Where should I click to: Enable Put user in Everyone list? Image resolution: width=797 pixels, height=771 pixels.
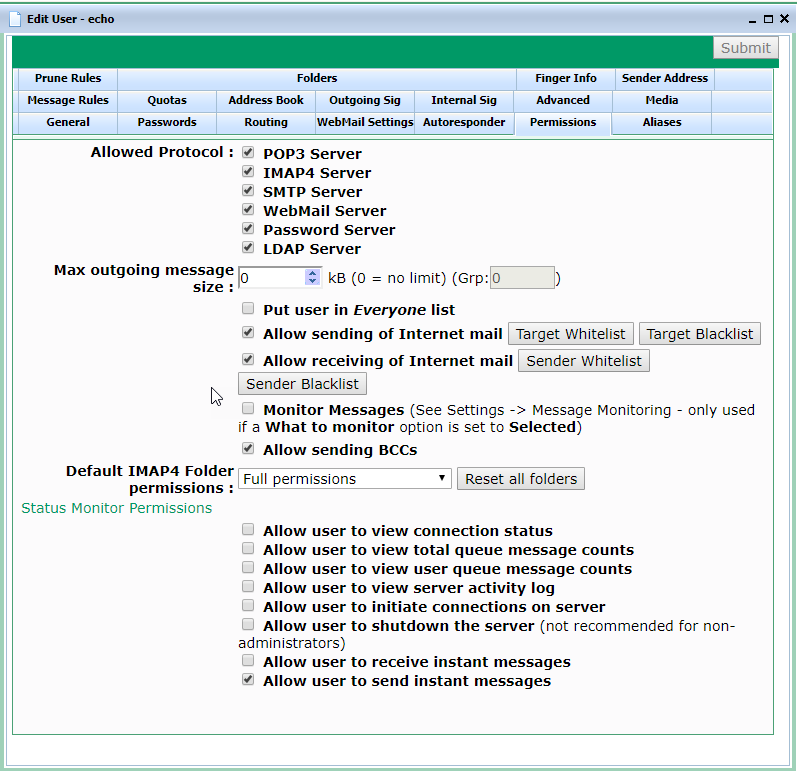click(x=248, y=308)
